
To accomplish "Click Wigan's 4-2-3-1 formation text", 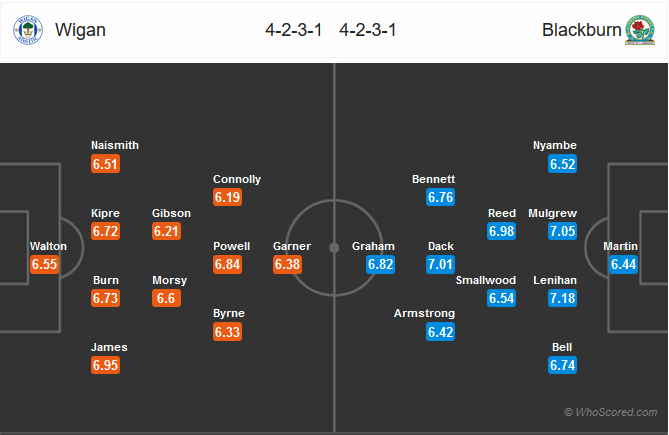I will coord(294,30).
